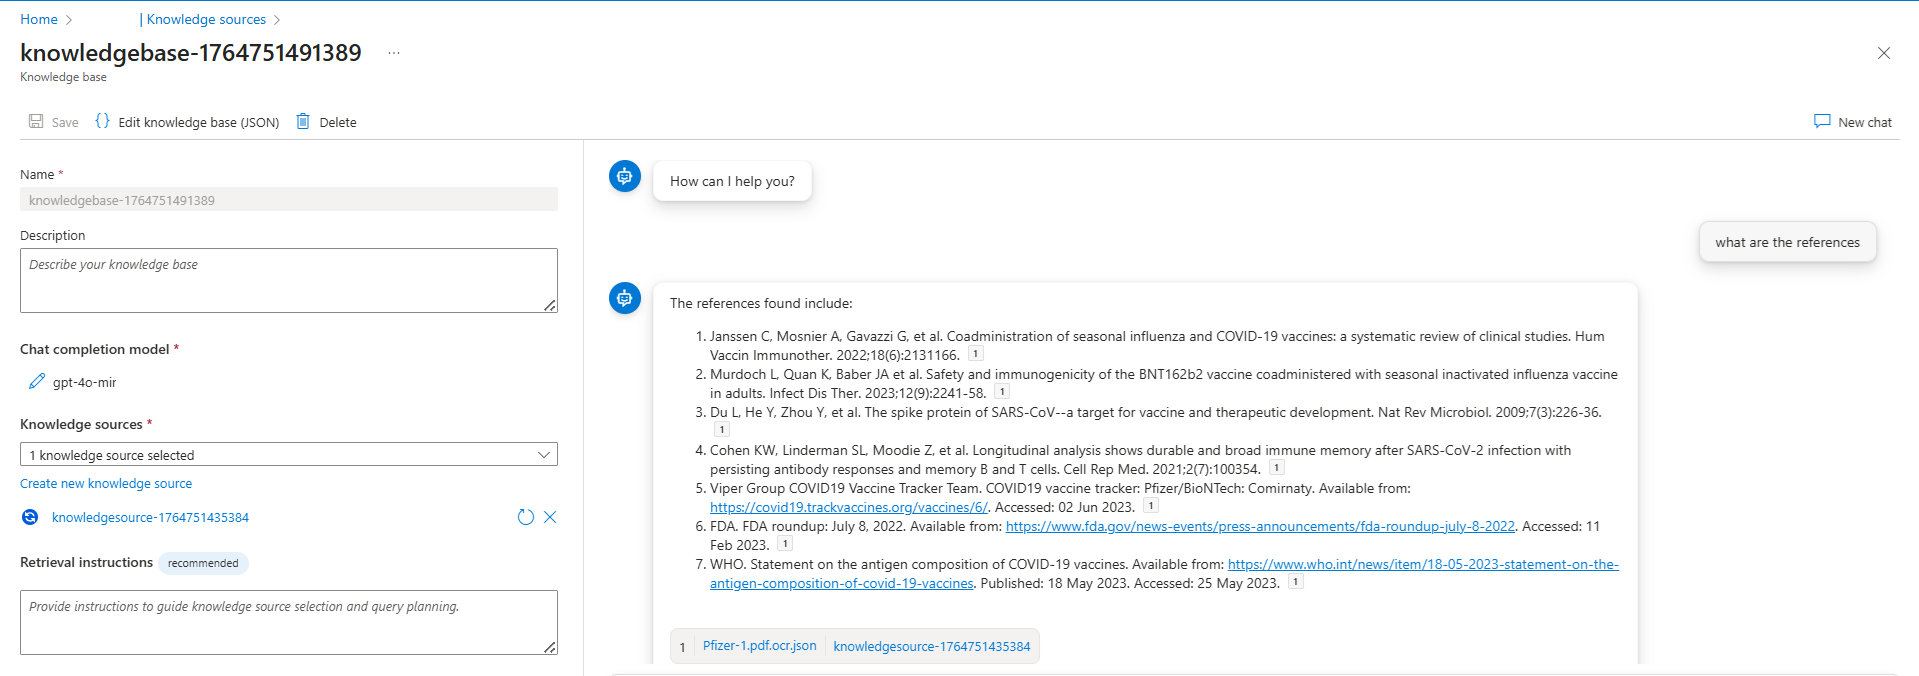
Task: Open Edit knowledge base (JSON)
Action: [x=187, y=122]
